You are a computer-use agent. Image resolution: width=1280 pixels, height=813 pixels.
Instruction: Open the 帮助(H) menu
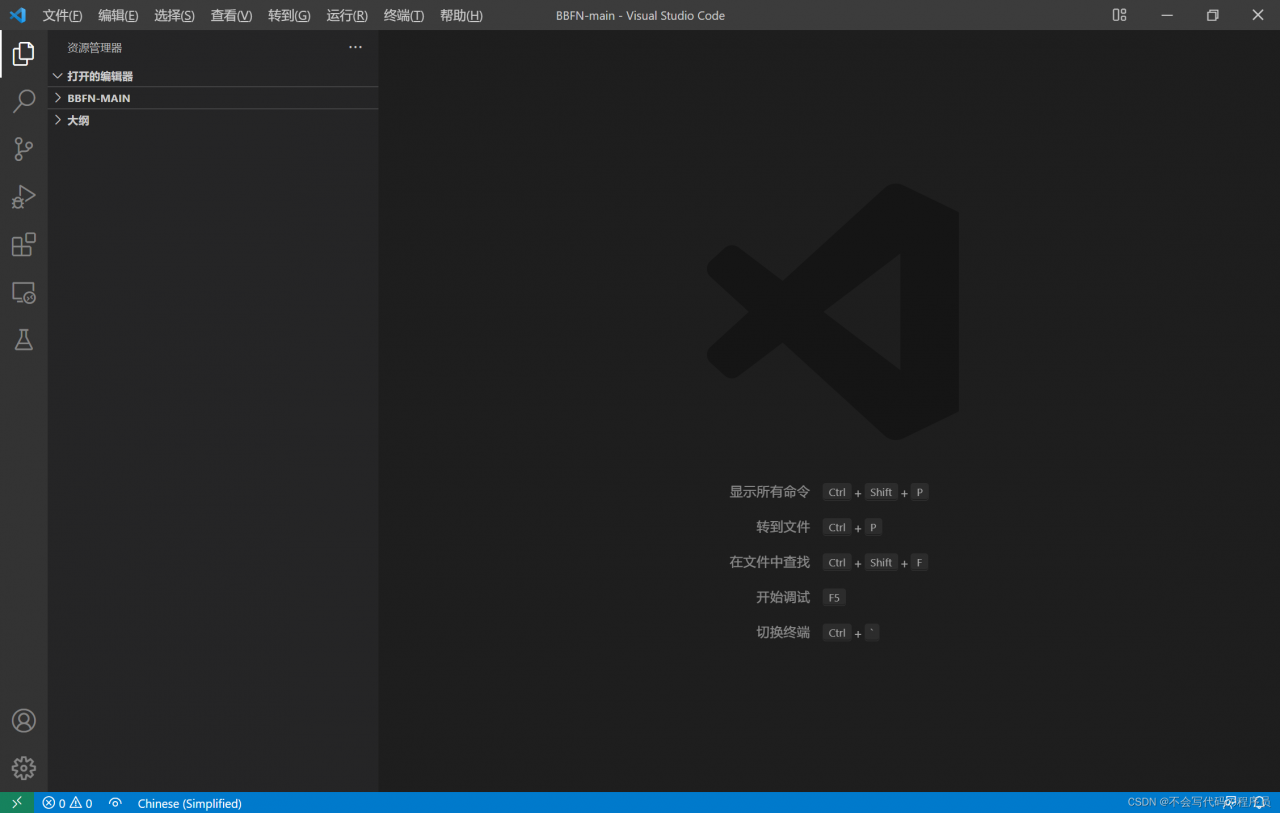(x=461, y=15)
